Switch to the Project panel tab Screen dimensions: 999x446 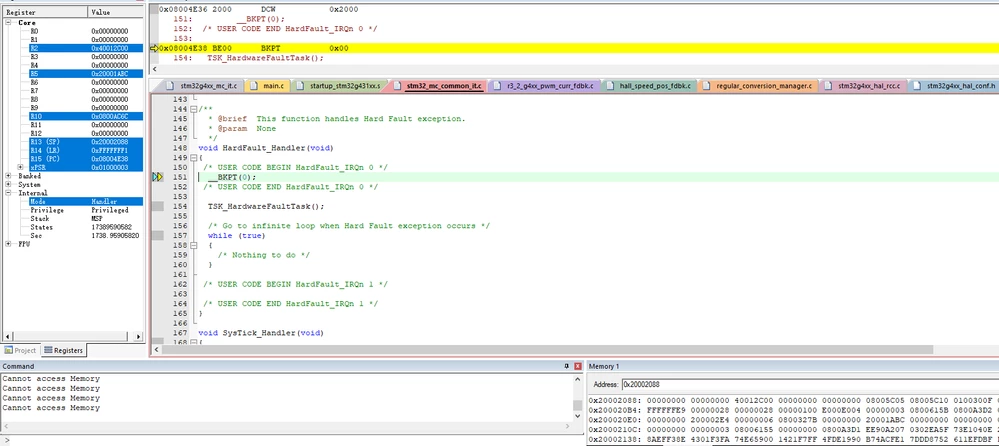(x=20, y=350)
